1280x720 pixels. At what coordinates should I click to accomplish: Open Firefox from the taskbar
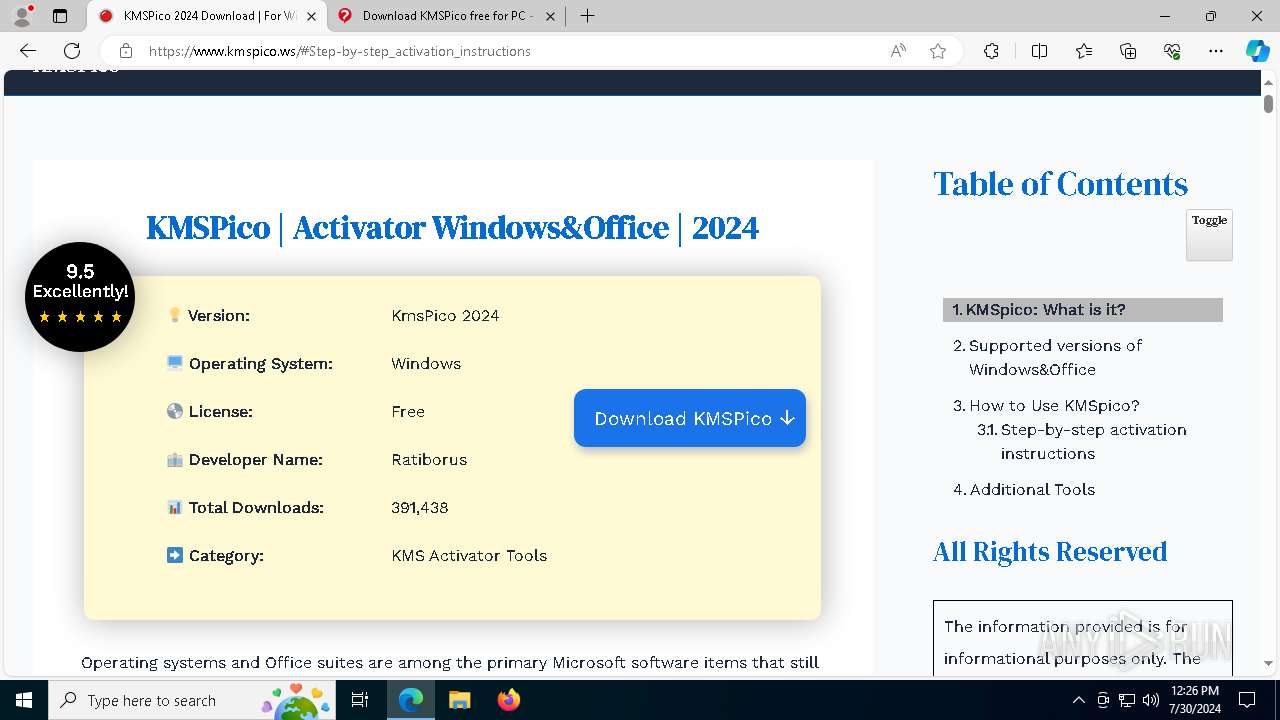(x=508, y=700)
